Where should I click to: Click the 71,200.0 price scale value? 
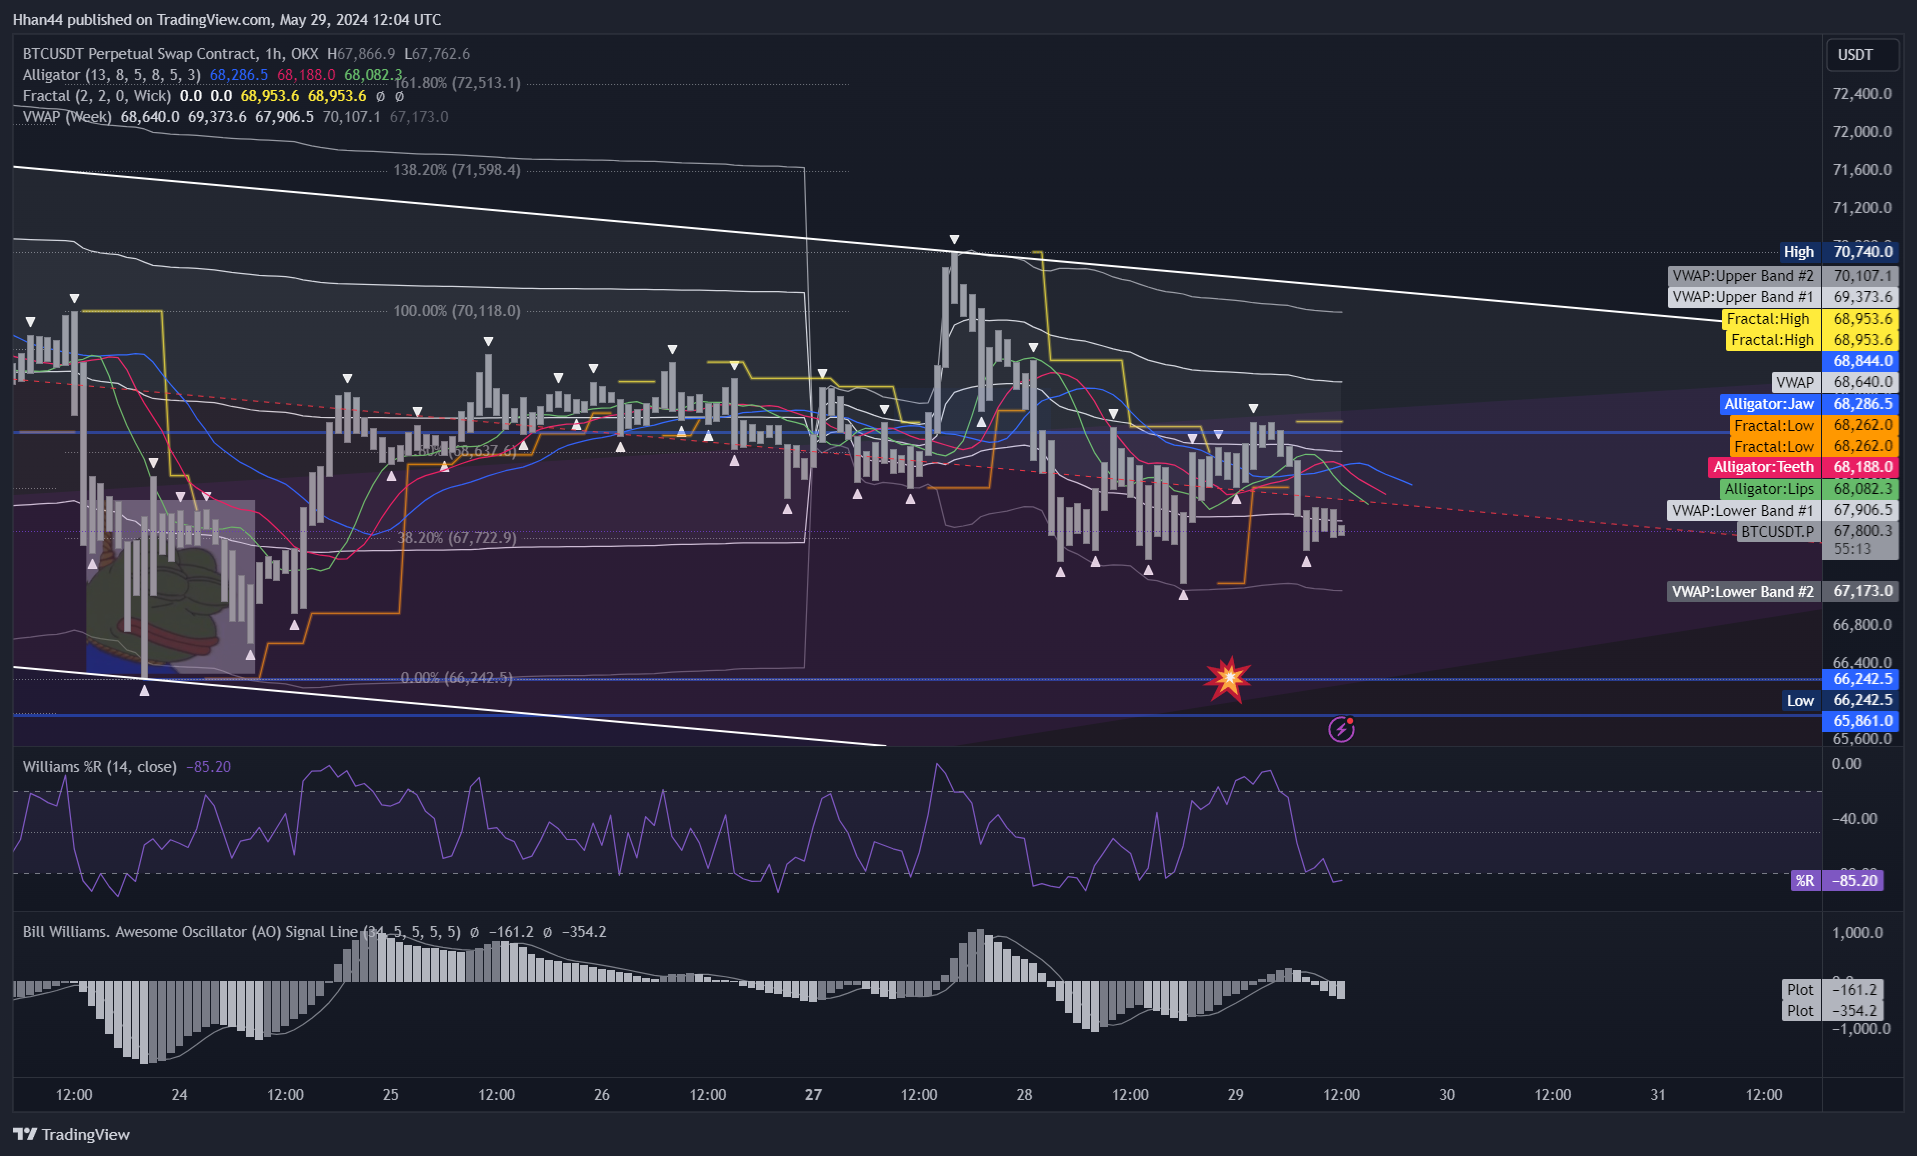click(x=1862, y=208)
